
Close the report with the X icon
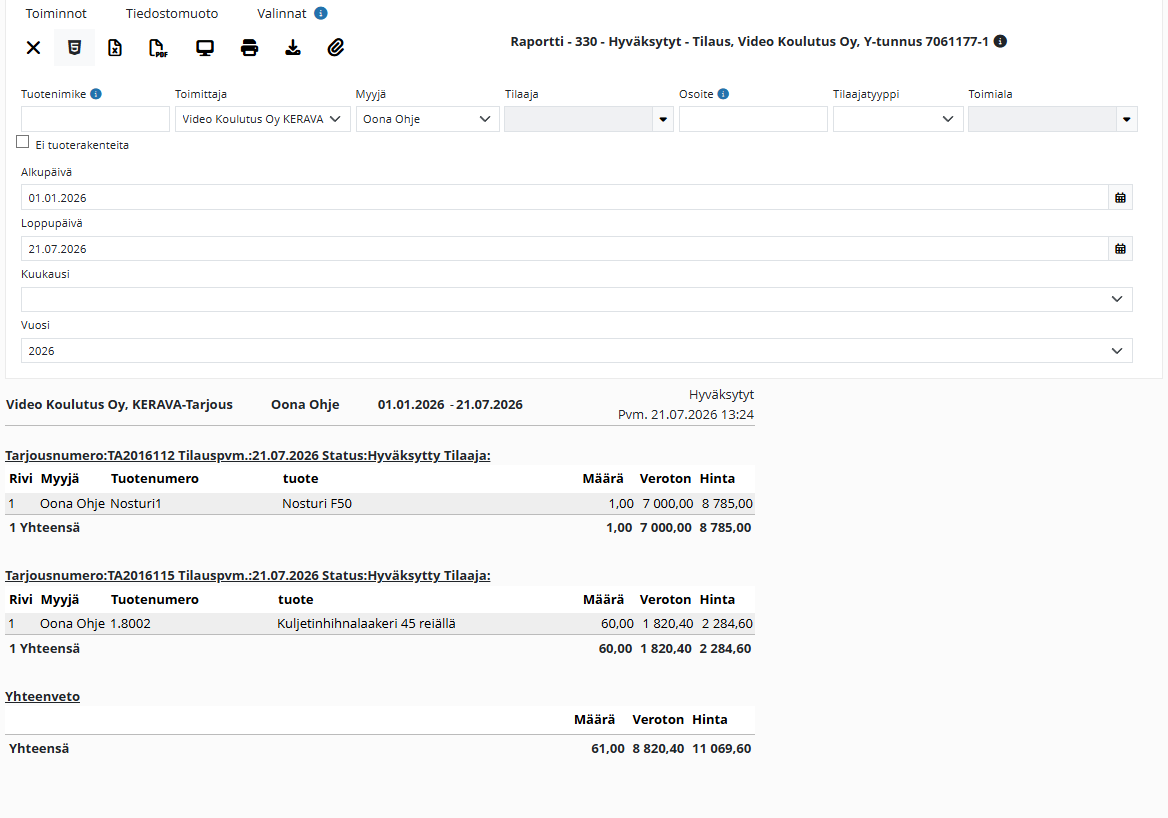point(34,48)
